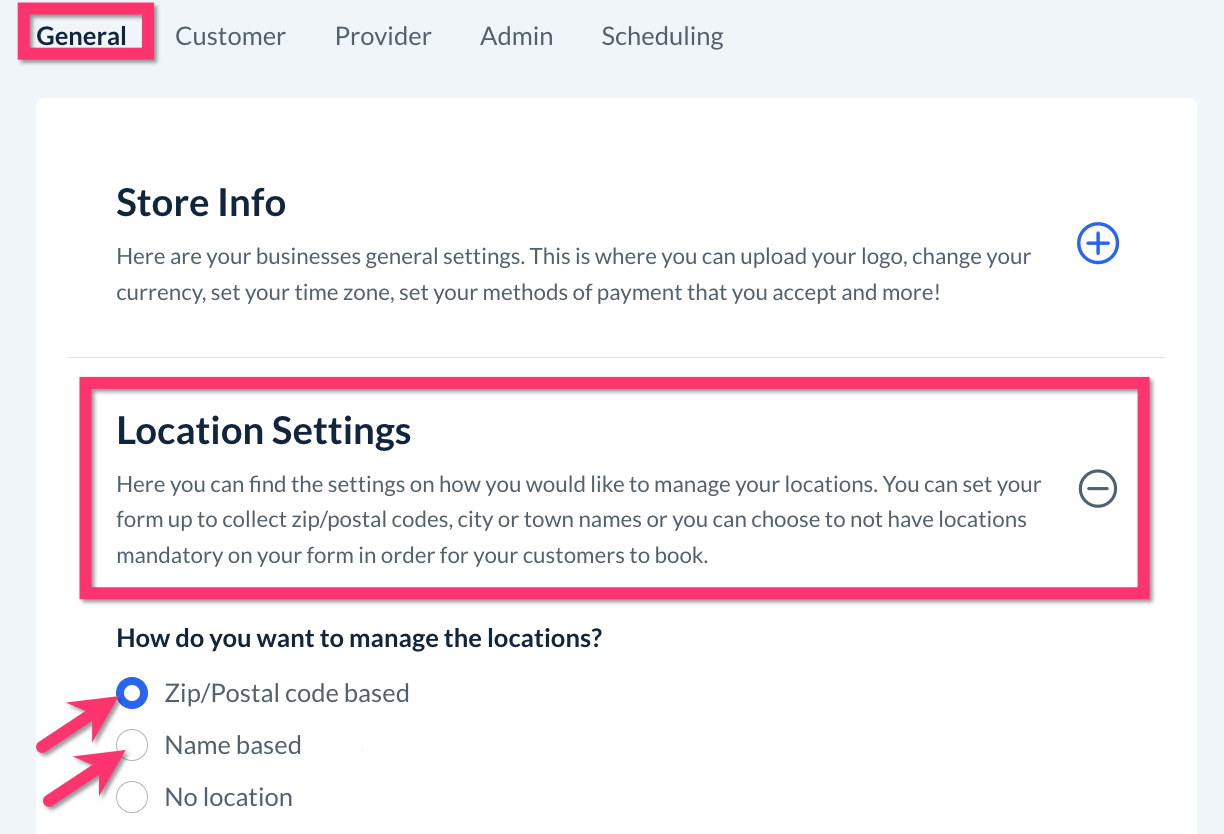
Task: Expand the Store Info section plus icon
Action: (x=1097, y=243)
